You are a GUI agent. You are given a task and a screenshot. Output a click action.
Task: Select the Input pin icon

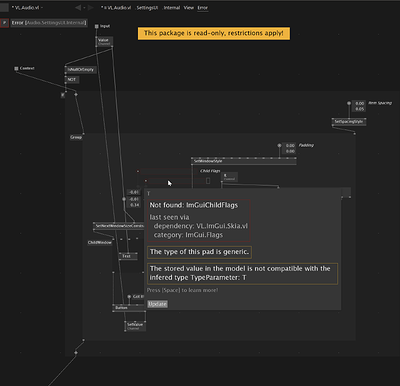click(97, 26)
